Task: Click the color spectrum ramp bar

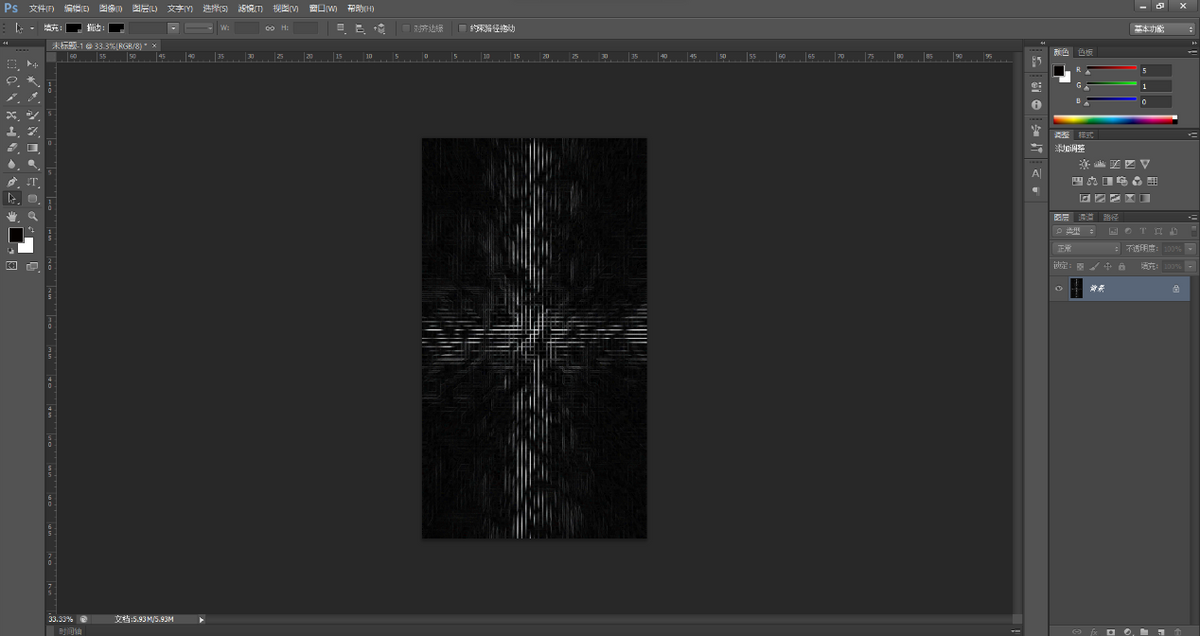Action: tap(1115, 120)
